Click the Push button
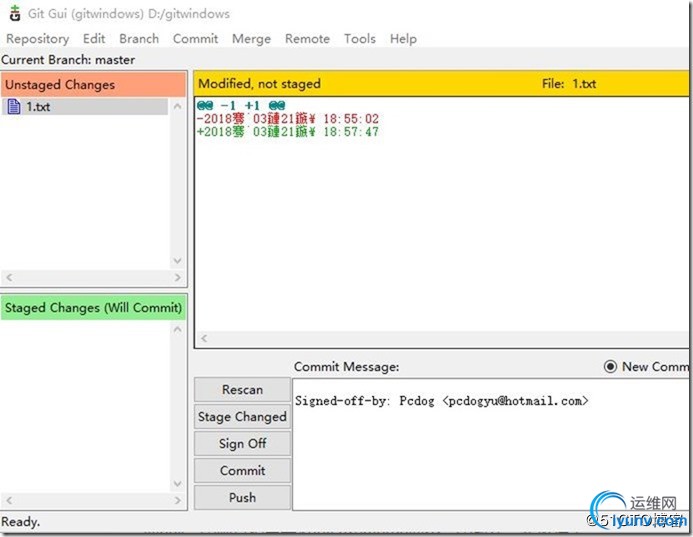Screen dimensions: 693x537 click(x=242, y=497)
